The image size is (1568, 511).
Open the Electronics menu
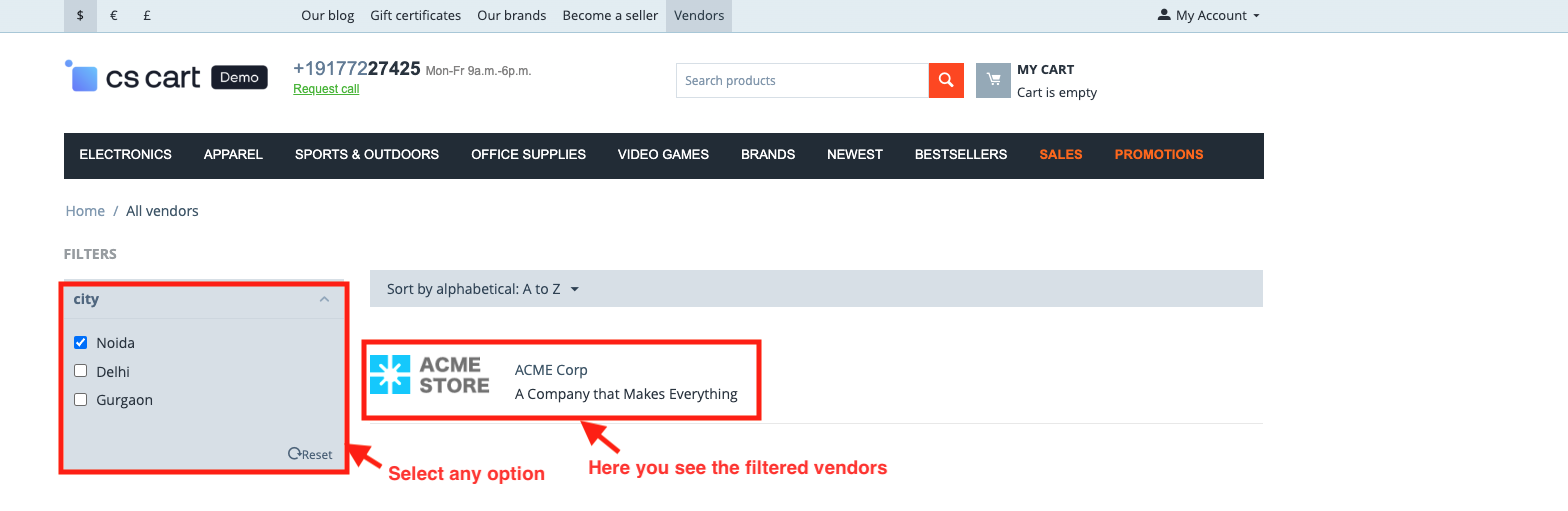(x=126, y=155)
